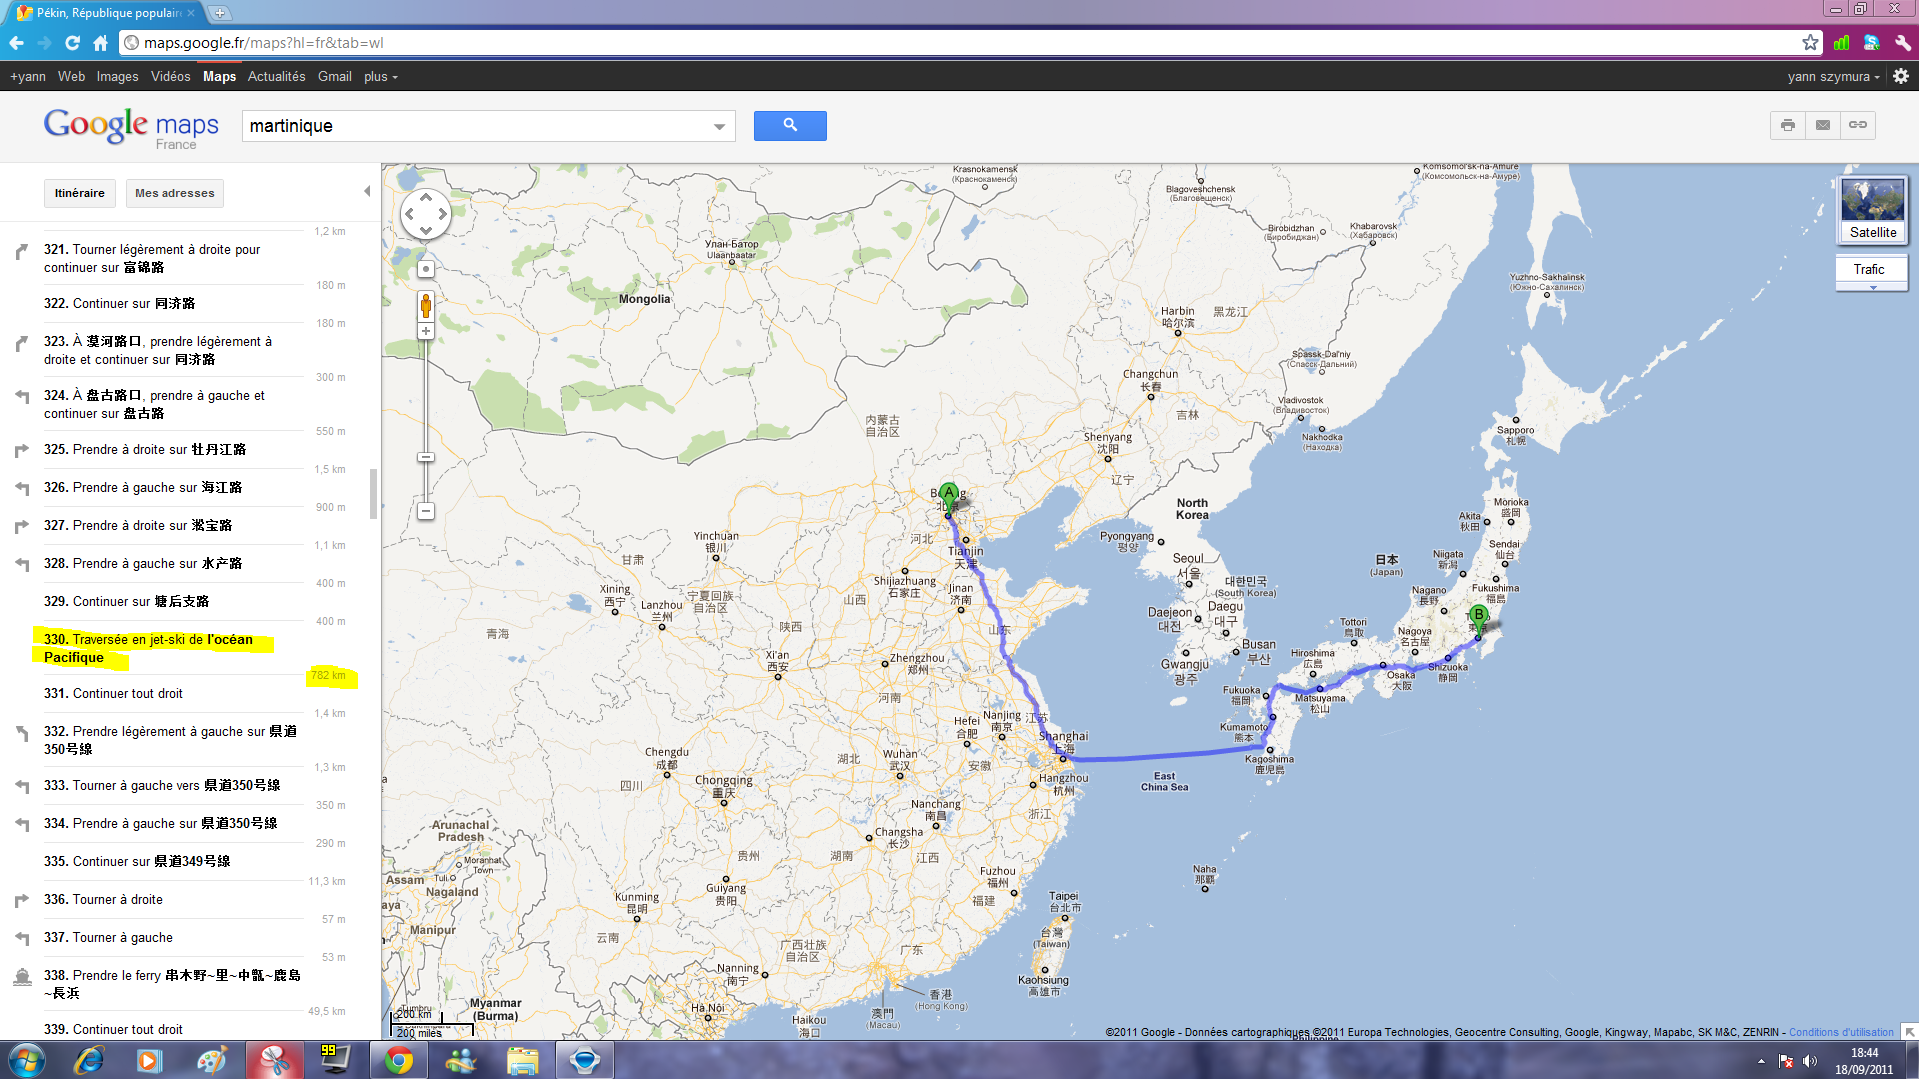Click the map pan navigation wheel

(x=426, y=214)
